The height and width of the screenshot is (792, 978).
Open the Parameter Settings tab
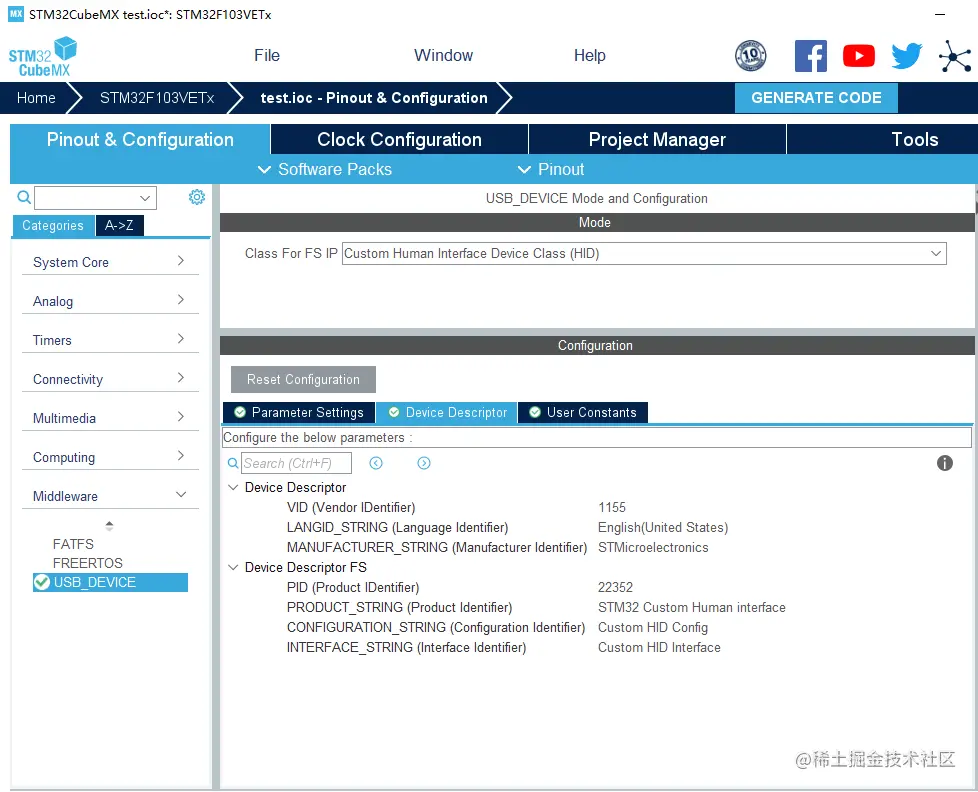pos(299,412)
